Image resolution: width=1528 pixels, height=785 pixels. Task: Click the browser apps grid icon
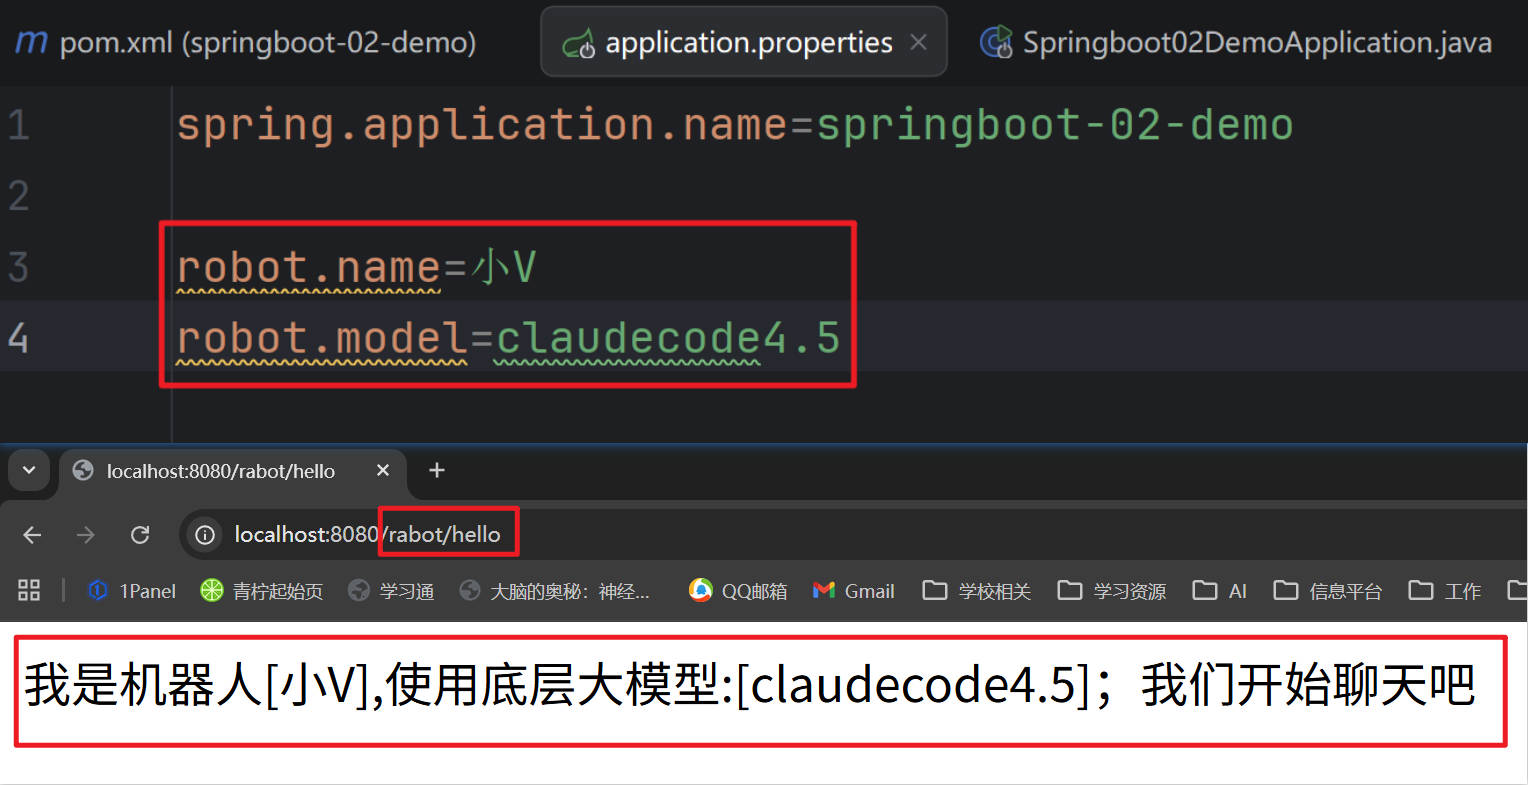pos(28,590)
